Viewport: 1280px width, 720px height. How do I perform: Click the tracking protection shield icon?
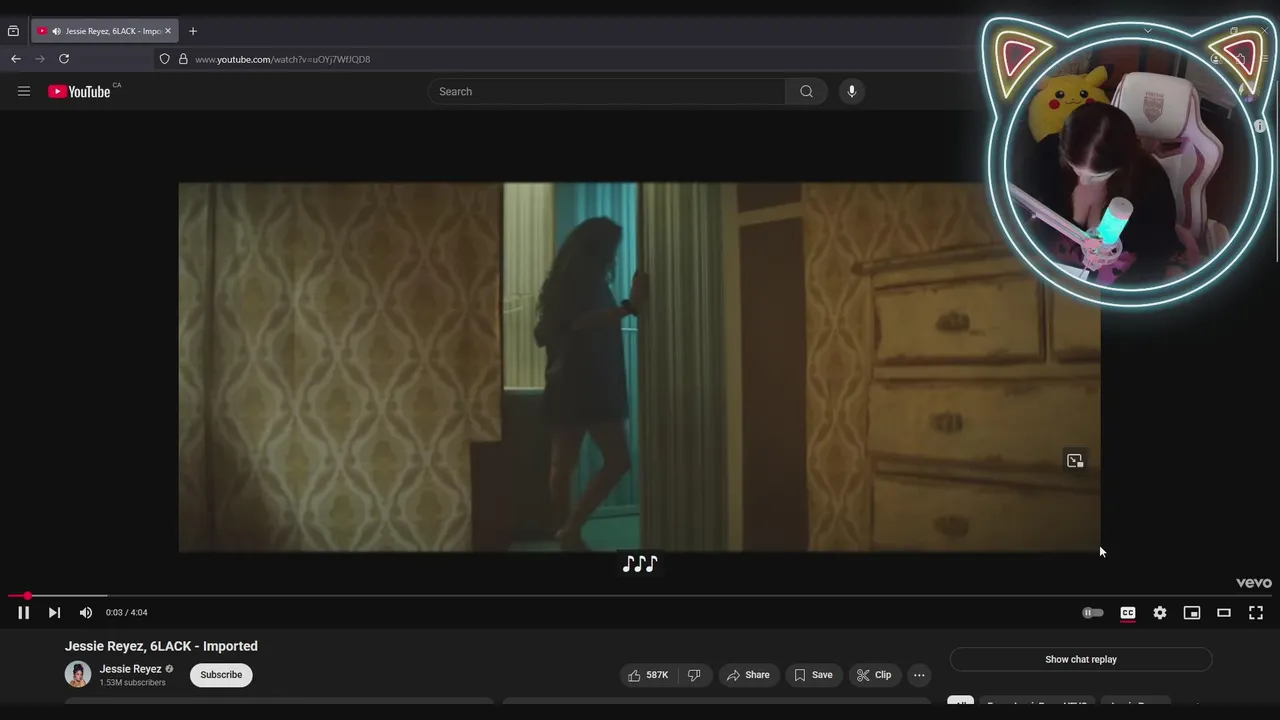point(165,59)
